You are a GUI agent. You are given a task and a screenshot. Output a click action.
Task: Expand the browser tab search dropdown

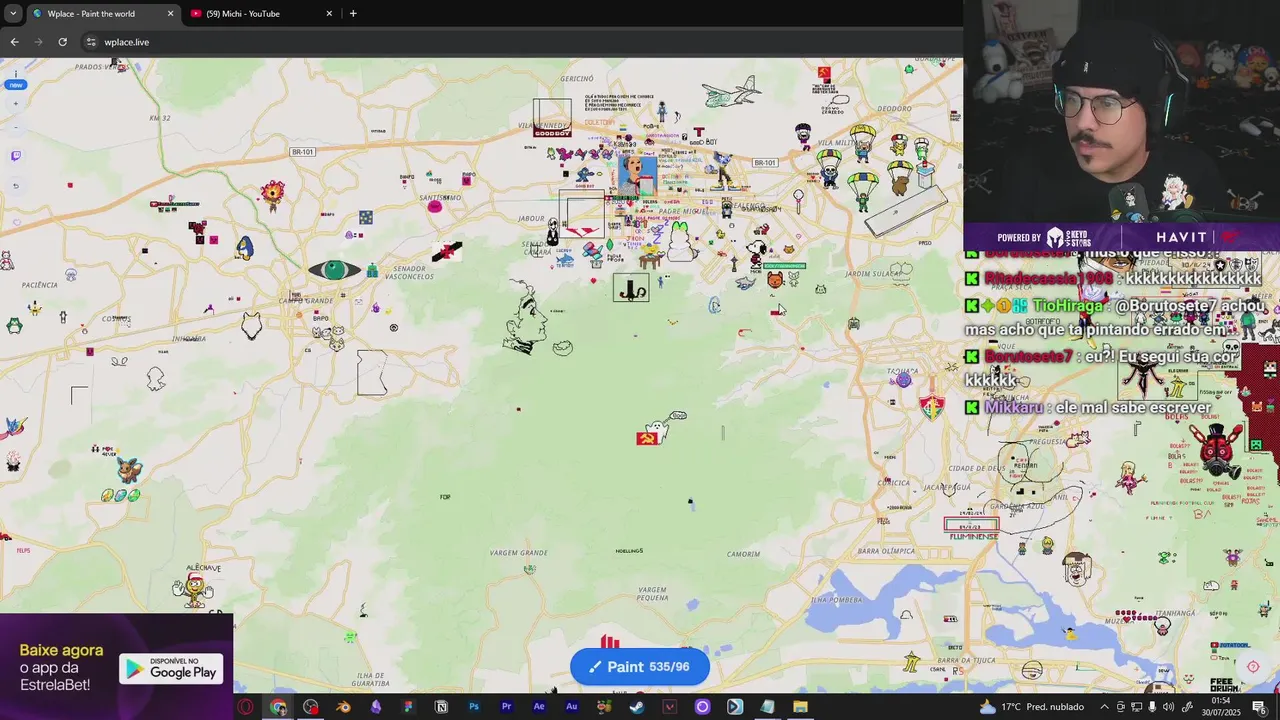click(x=12, y=14)
